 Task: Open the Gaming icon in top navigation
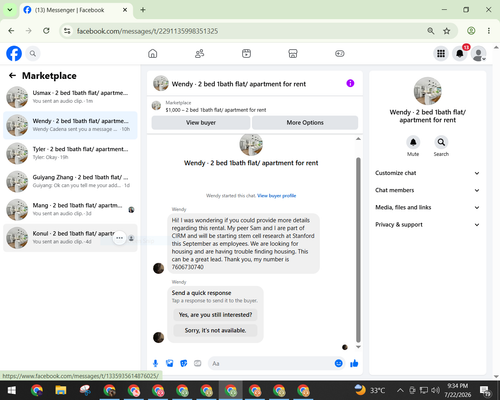click(x=340, y=53)
